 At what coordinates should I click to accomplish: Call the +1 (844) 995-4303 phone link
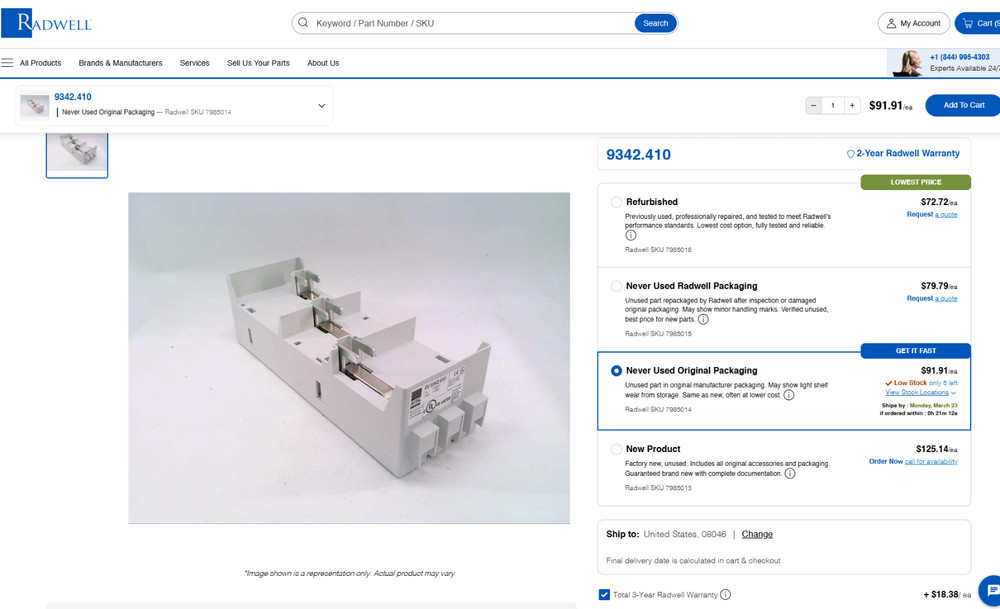point(959,57)
